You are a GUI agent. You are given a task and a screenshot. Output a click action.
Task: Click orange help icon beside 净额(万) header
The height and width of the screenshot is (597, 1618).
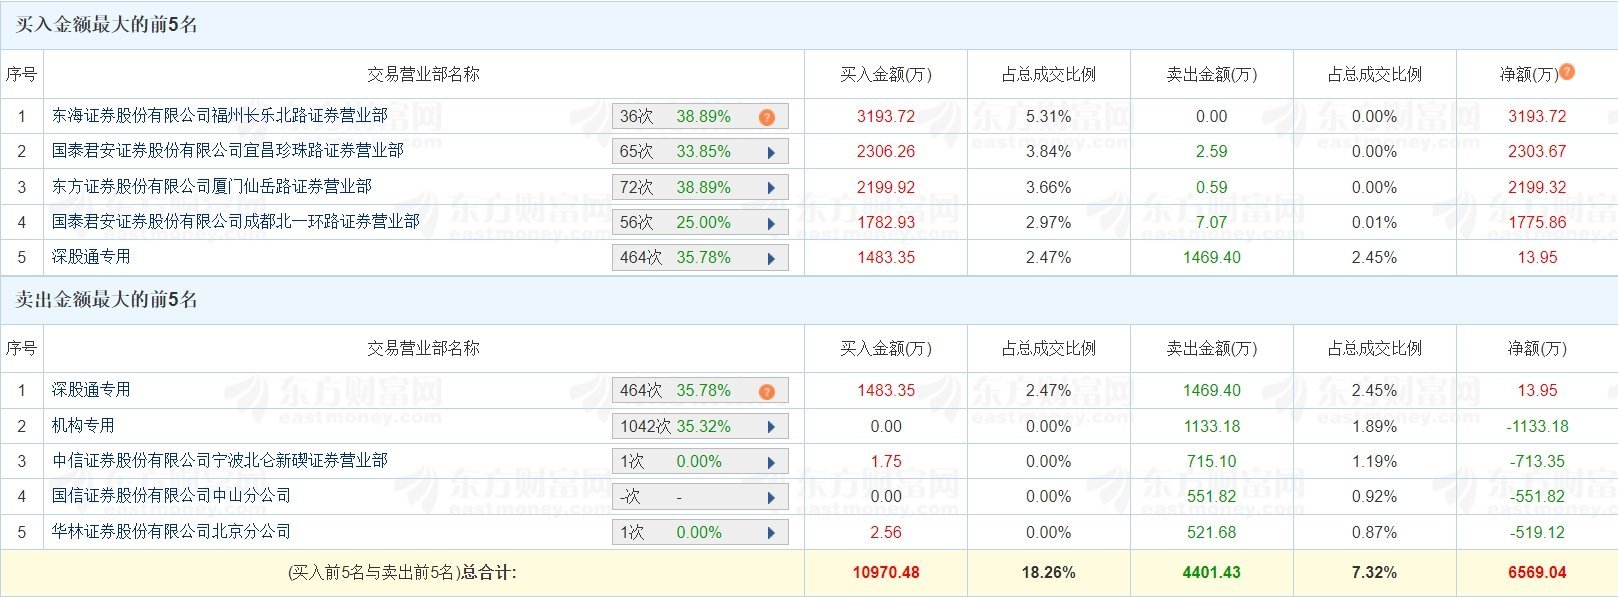coord(1567,71)
